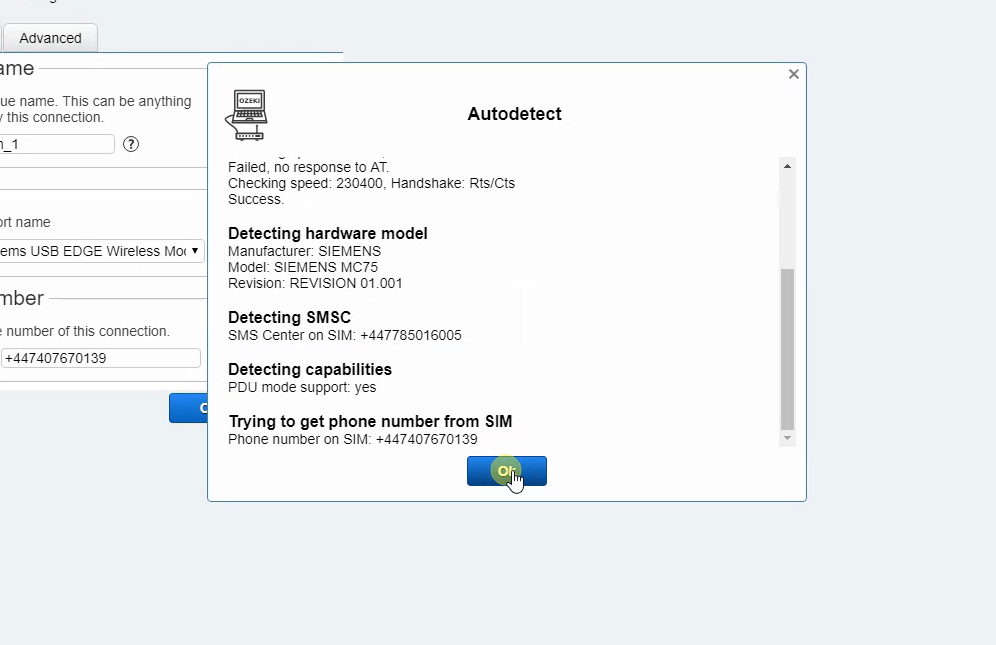
Task: Click the port name dropdown arrow
Action: [194, 251]
